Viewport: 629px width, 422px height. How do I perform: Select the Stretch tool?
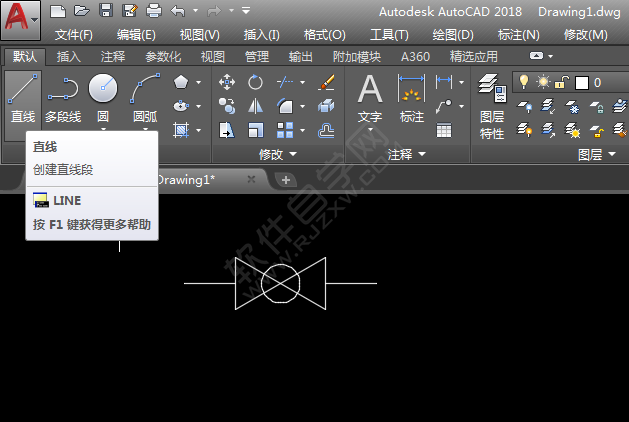[227, 130]
